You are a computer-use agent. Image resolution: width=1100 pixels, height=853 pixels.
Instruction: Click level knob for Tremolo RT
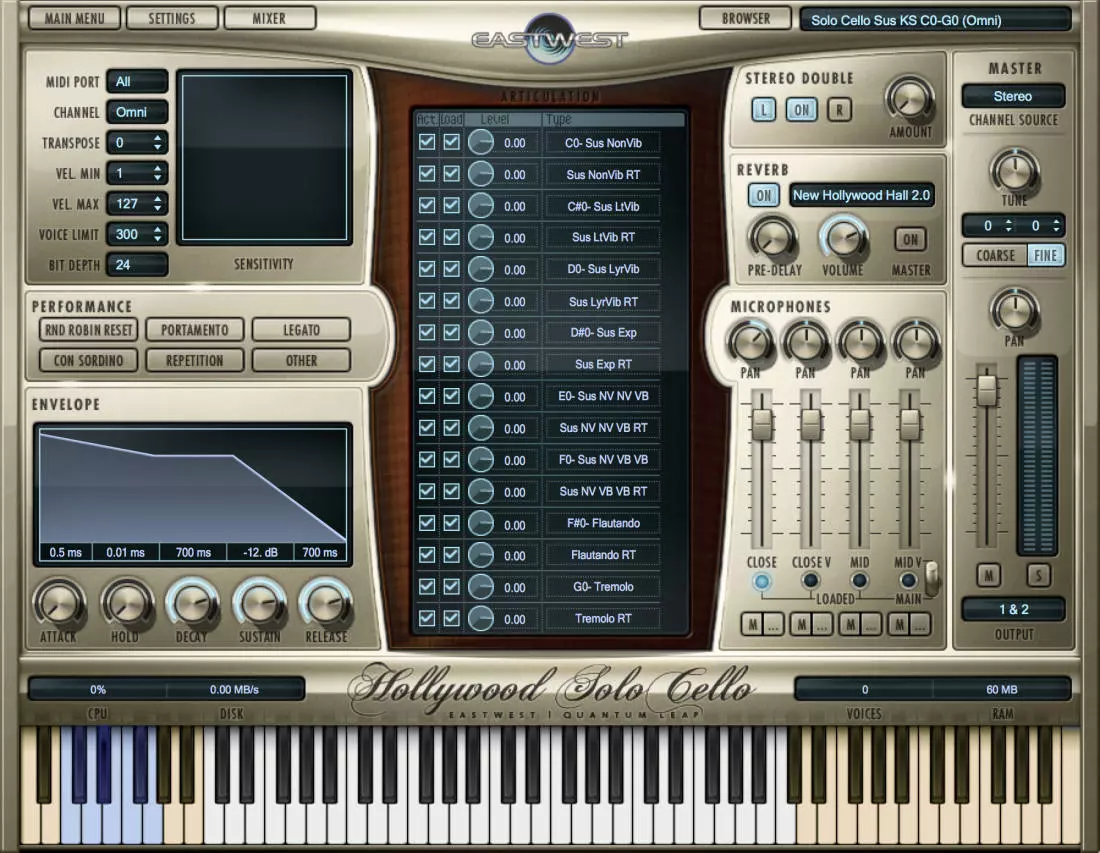click(x=481, y=619)
